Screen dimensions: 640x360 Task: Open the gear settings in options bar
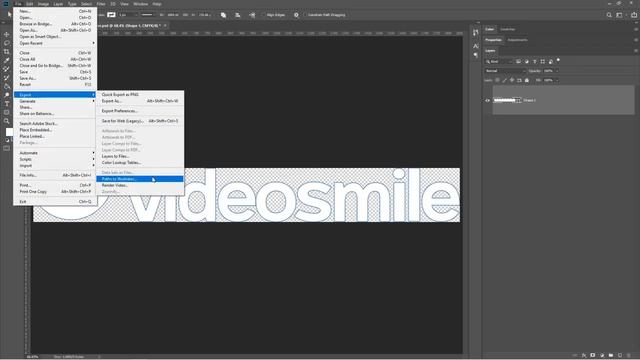pos(296,15)
